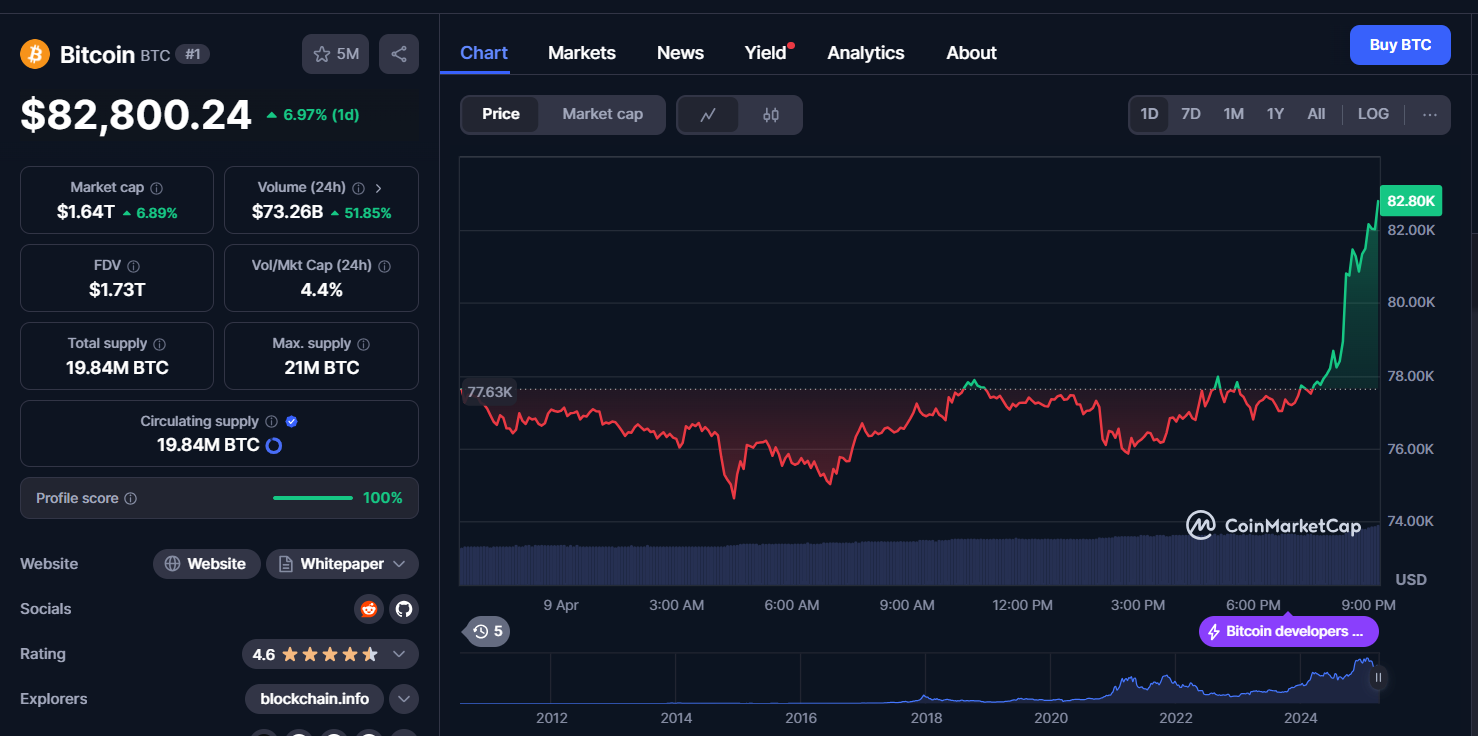Open Vol/Mkt Cap (24h) info icon
The image size is (1478, 736).
(x=385, y=266)
